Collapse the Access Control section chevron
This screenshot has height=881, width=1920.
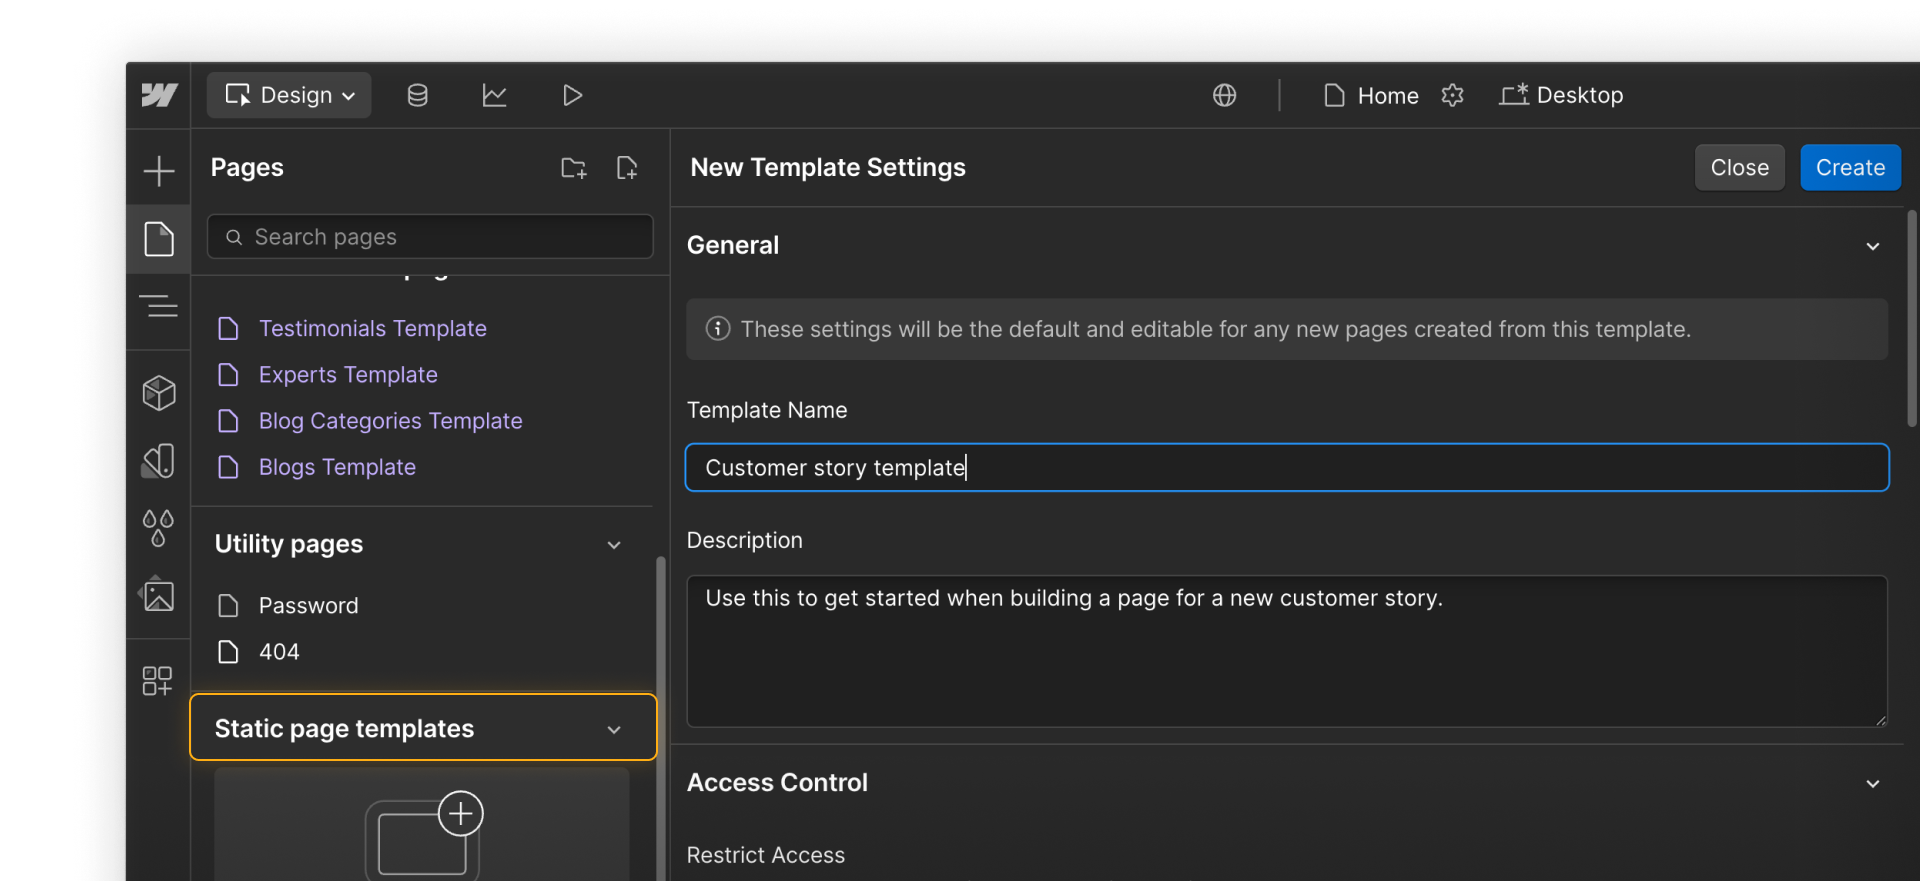pyautogui.click(x=1873, y=784)
